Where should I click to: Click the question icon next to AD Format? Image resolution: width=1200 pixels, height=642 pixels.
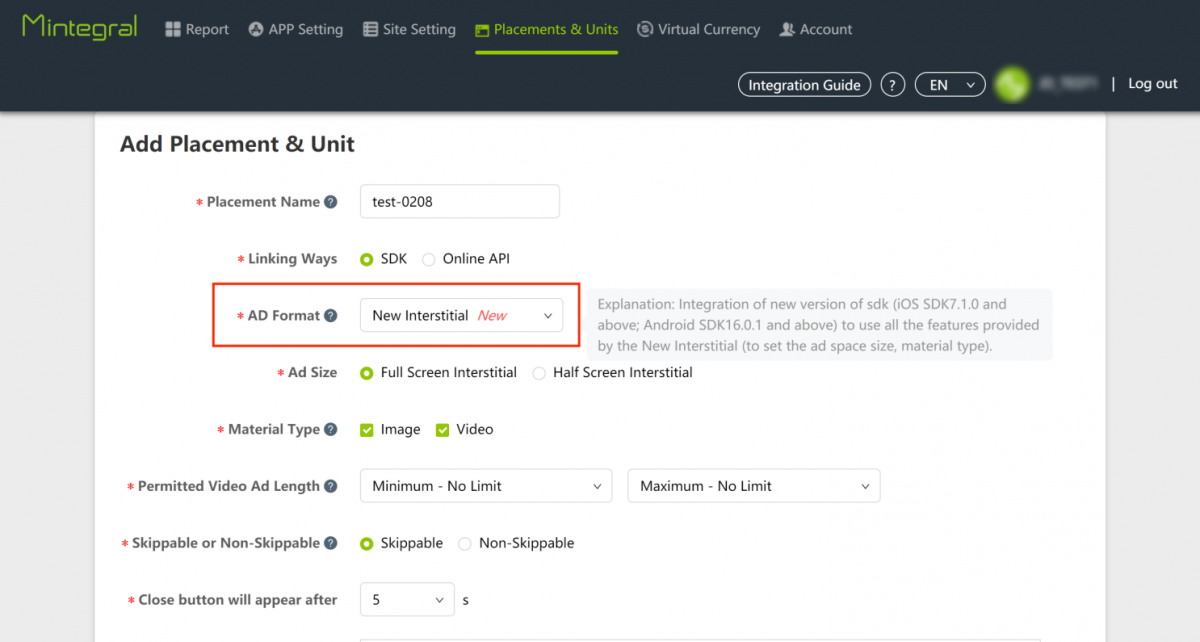click(331, 314)
